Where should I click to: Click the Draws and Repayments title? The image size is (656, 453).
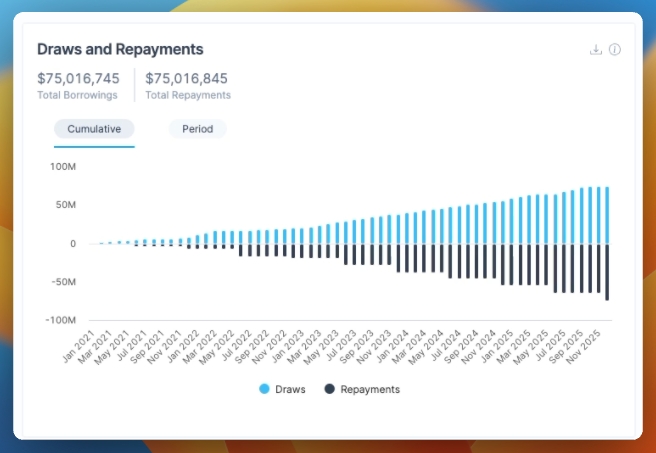pos(120,49)
